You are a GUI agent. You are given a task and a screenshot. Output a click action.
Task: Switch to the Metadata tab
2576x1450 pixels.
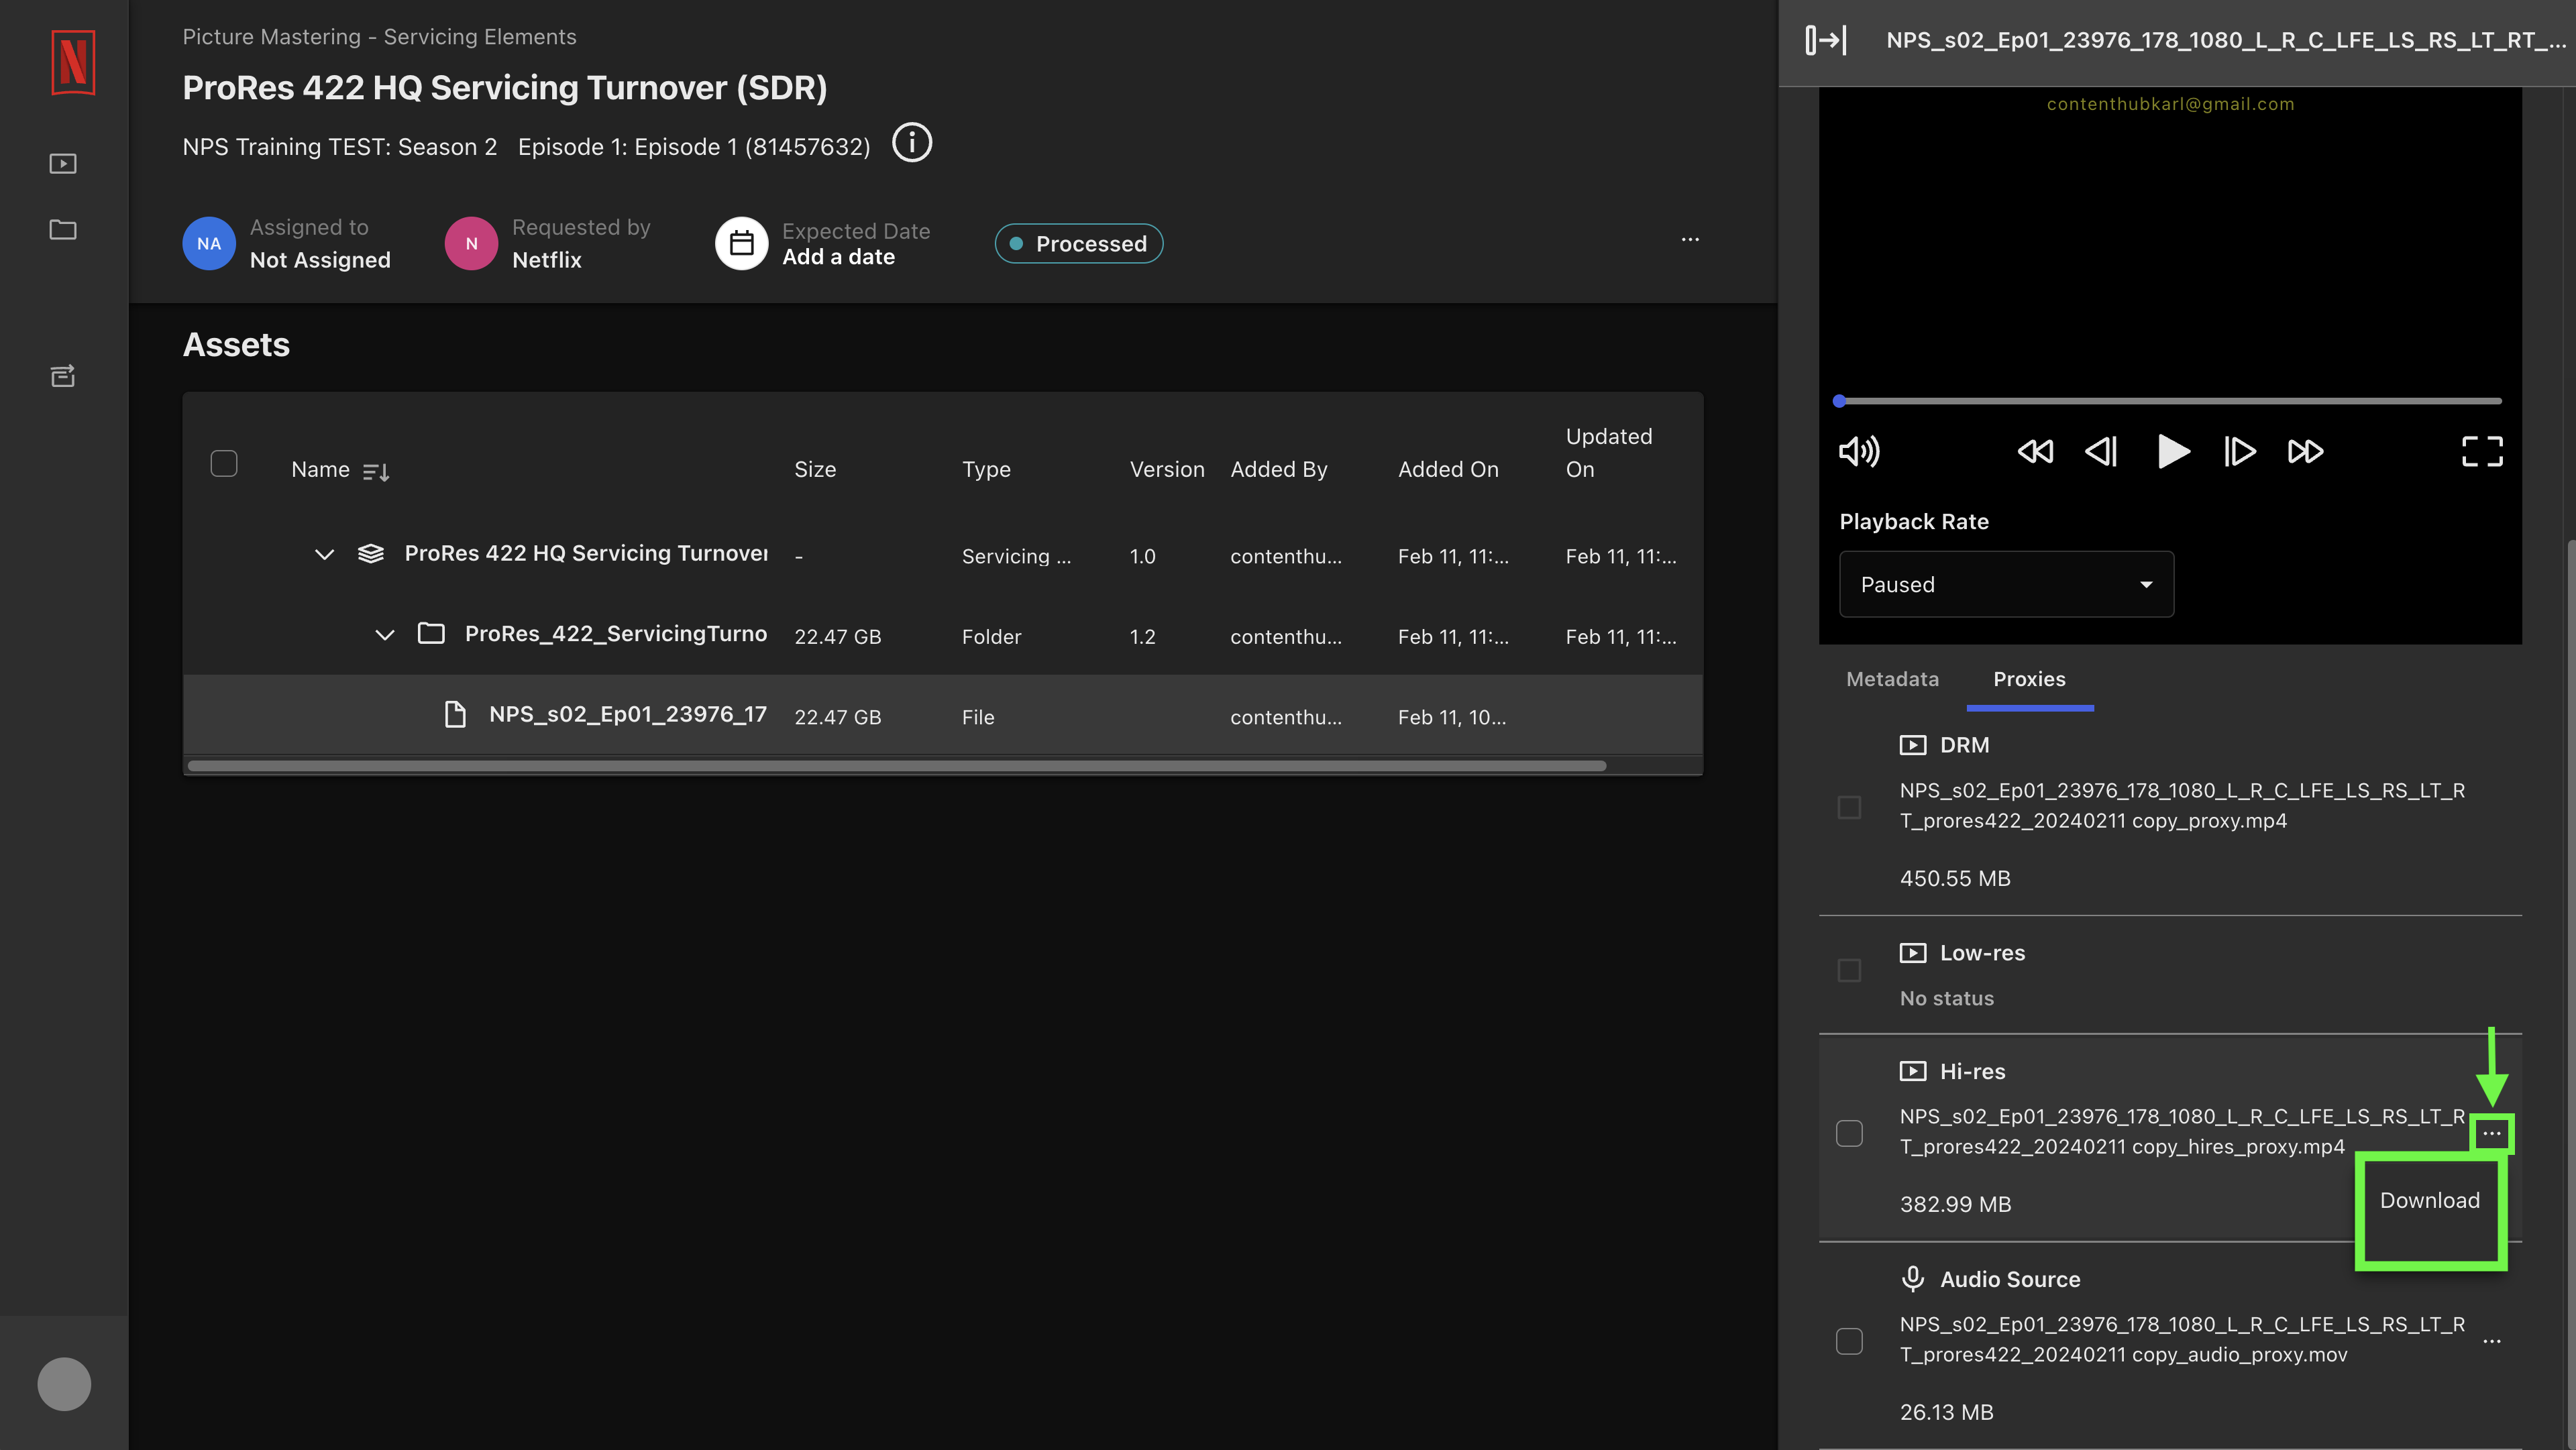[x=1892, y=679]
